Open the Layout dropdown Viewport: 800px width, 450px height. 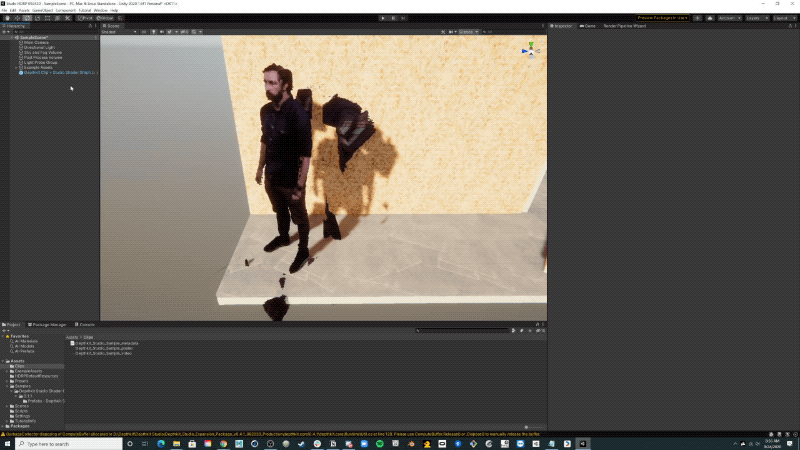(784, 18)
